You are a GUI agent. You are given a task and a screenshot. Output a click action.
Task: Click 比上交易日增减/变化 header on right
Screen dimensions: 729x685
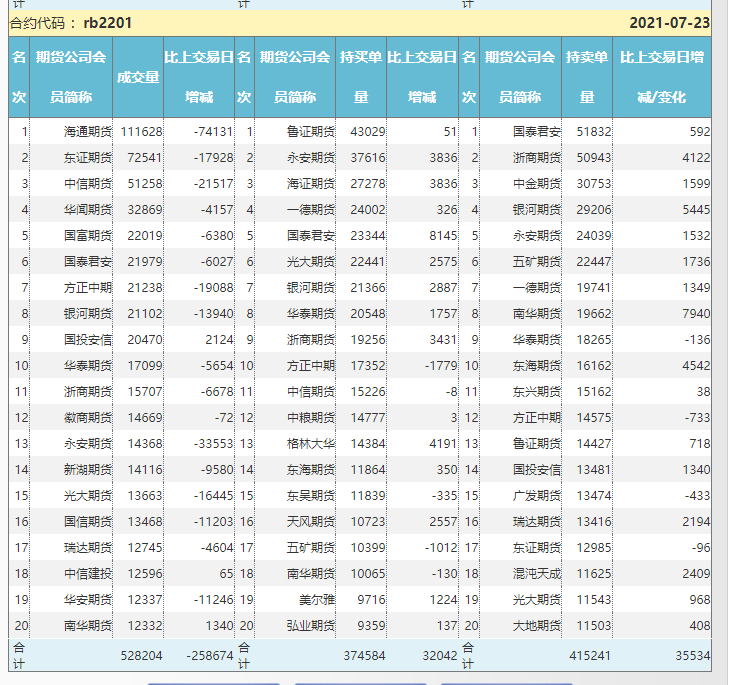tap(662, 77)
